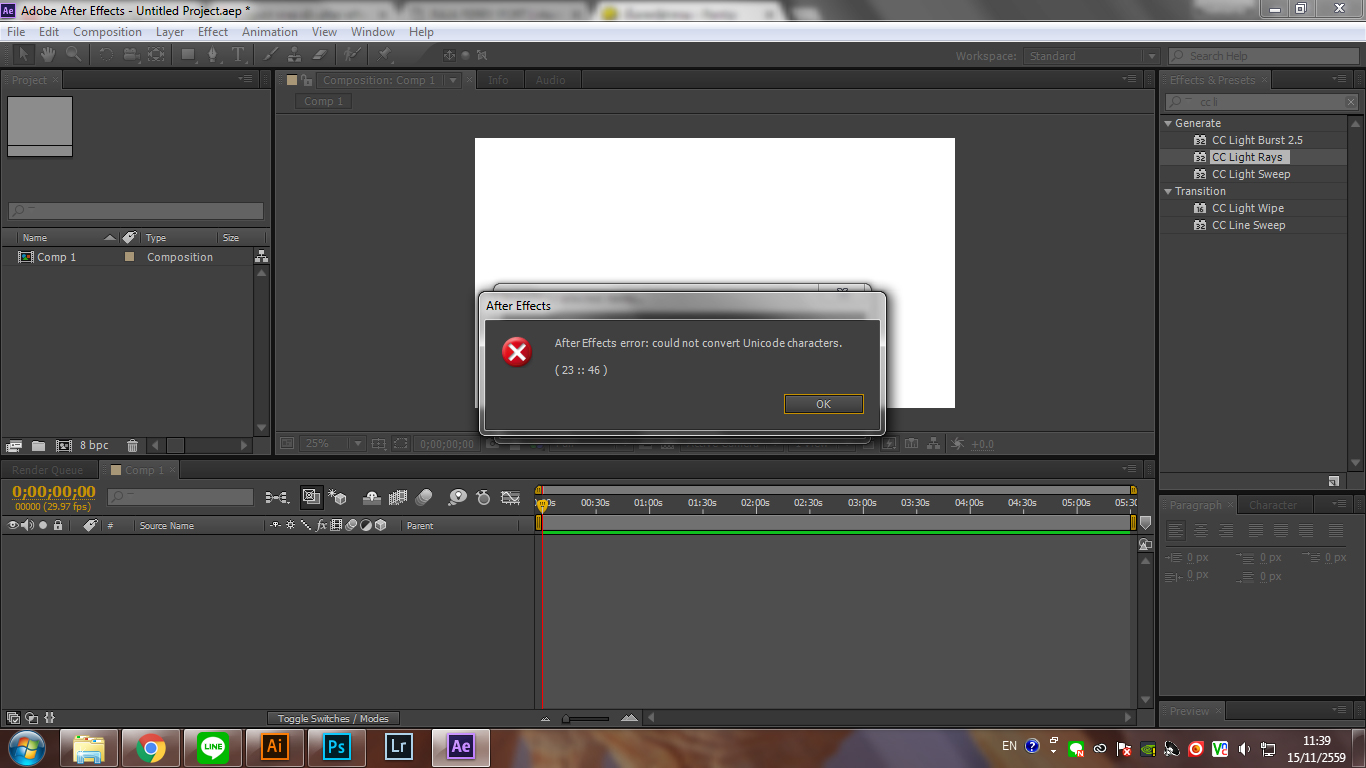The height and width of the screenshot is (768, 1366).
Task: Open the Effects & Presets panel menu
Action: point(1341,79)
